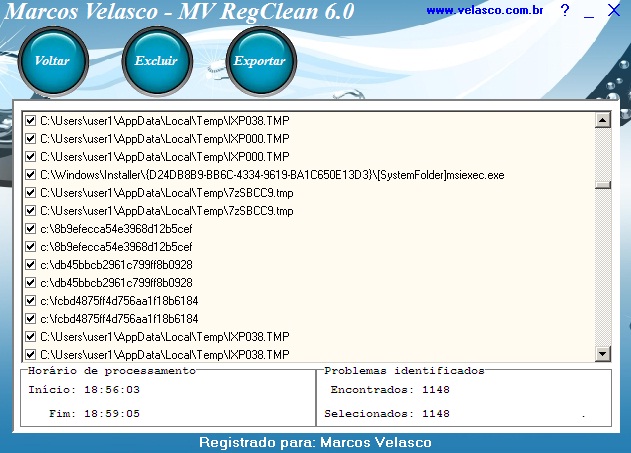
Task: Toggle the IXP000.TMP checkbox directly above msiexec.exe
Action: pos(30,156)
